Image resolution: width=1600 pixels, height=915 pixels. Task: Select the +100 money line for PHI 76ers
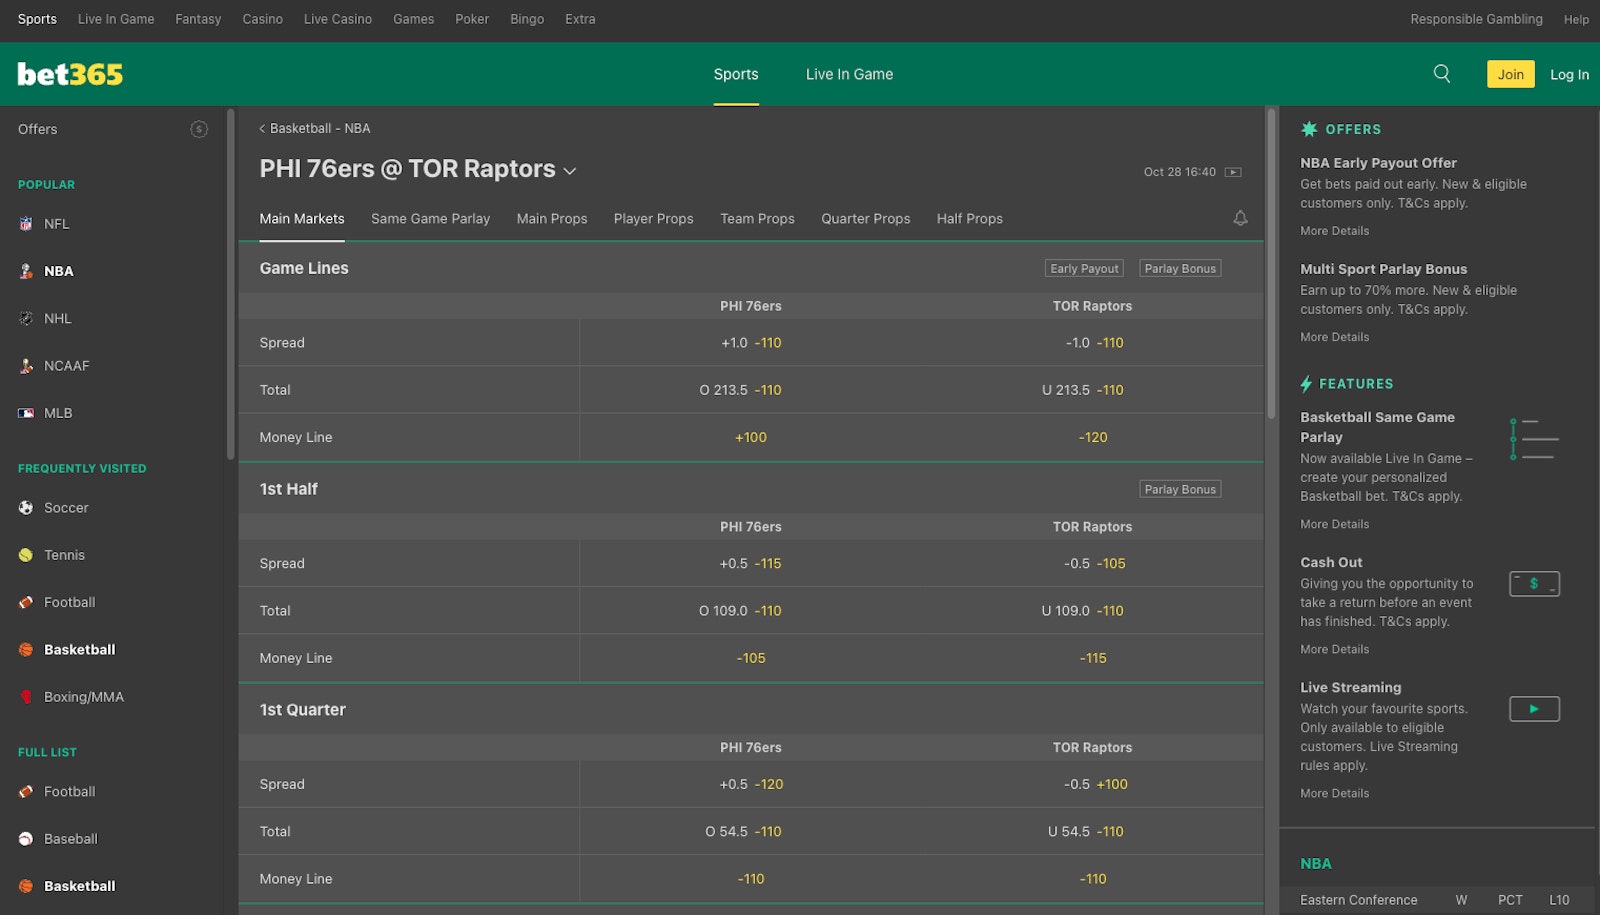coord(750,437)
